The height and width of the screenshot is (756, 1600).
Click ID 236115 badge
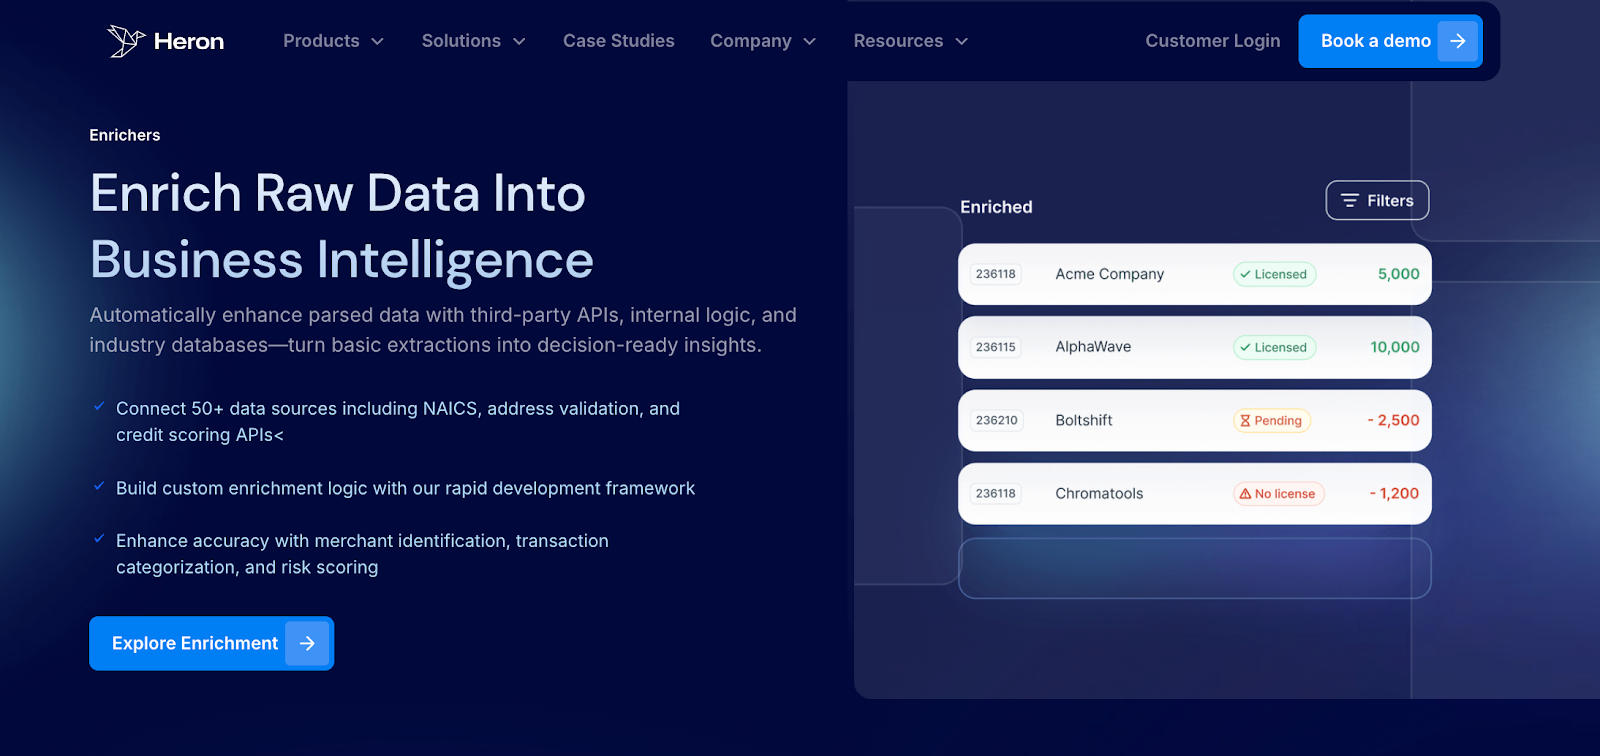point(996,347)
